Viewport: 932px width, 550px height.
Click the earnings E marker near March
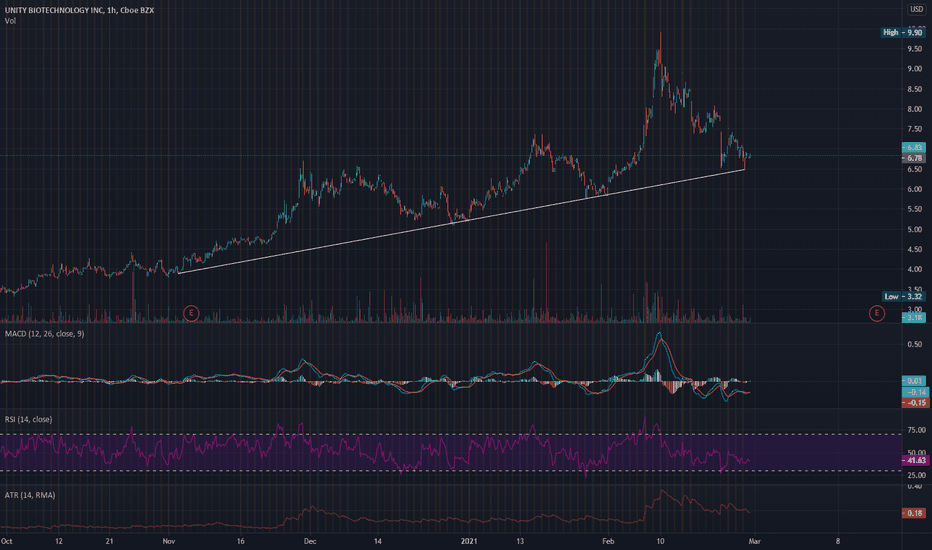pyautogui.click(x=876, y=313)
